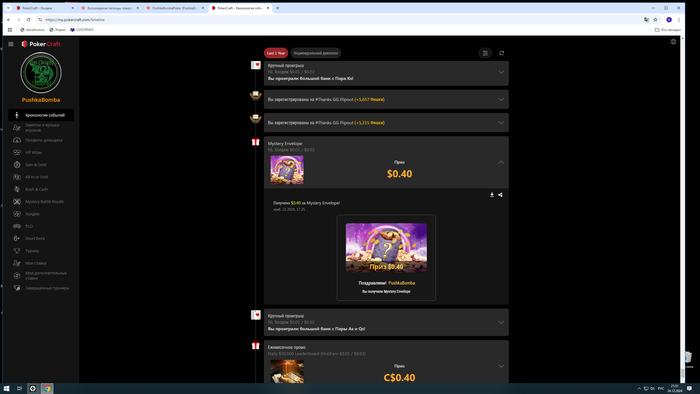Open the translate page icon
The image size is (700, 394).
(646, 20)
